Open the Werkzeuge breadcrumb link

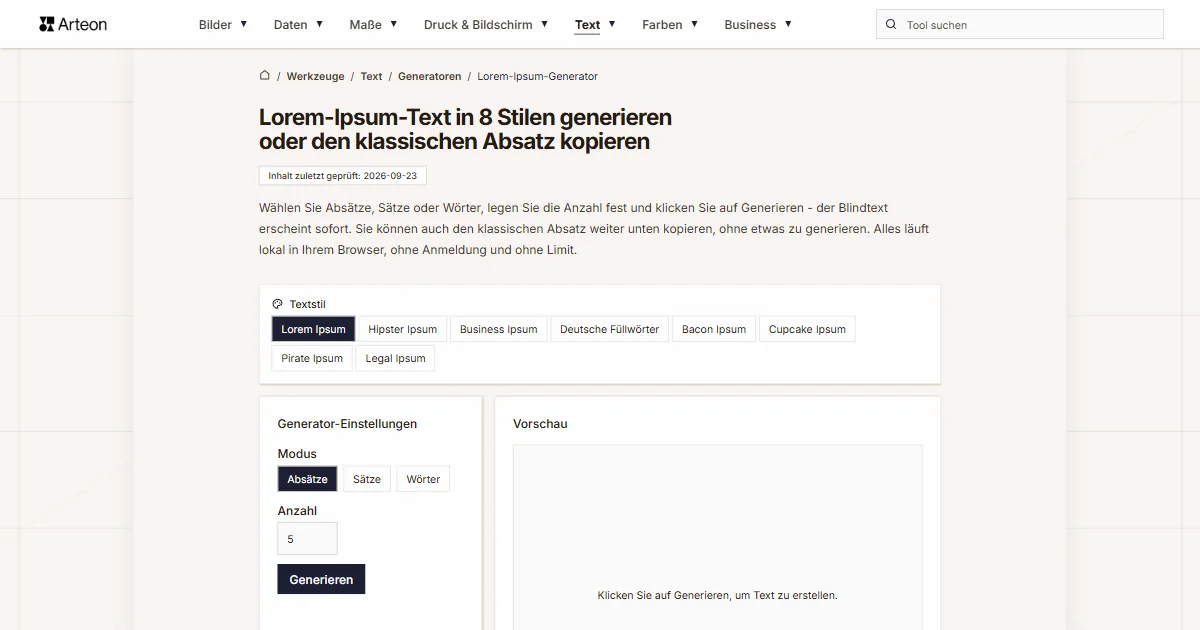(315, 76)
